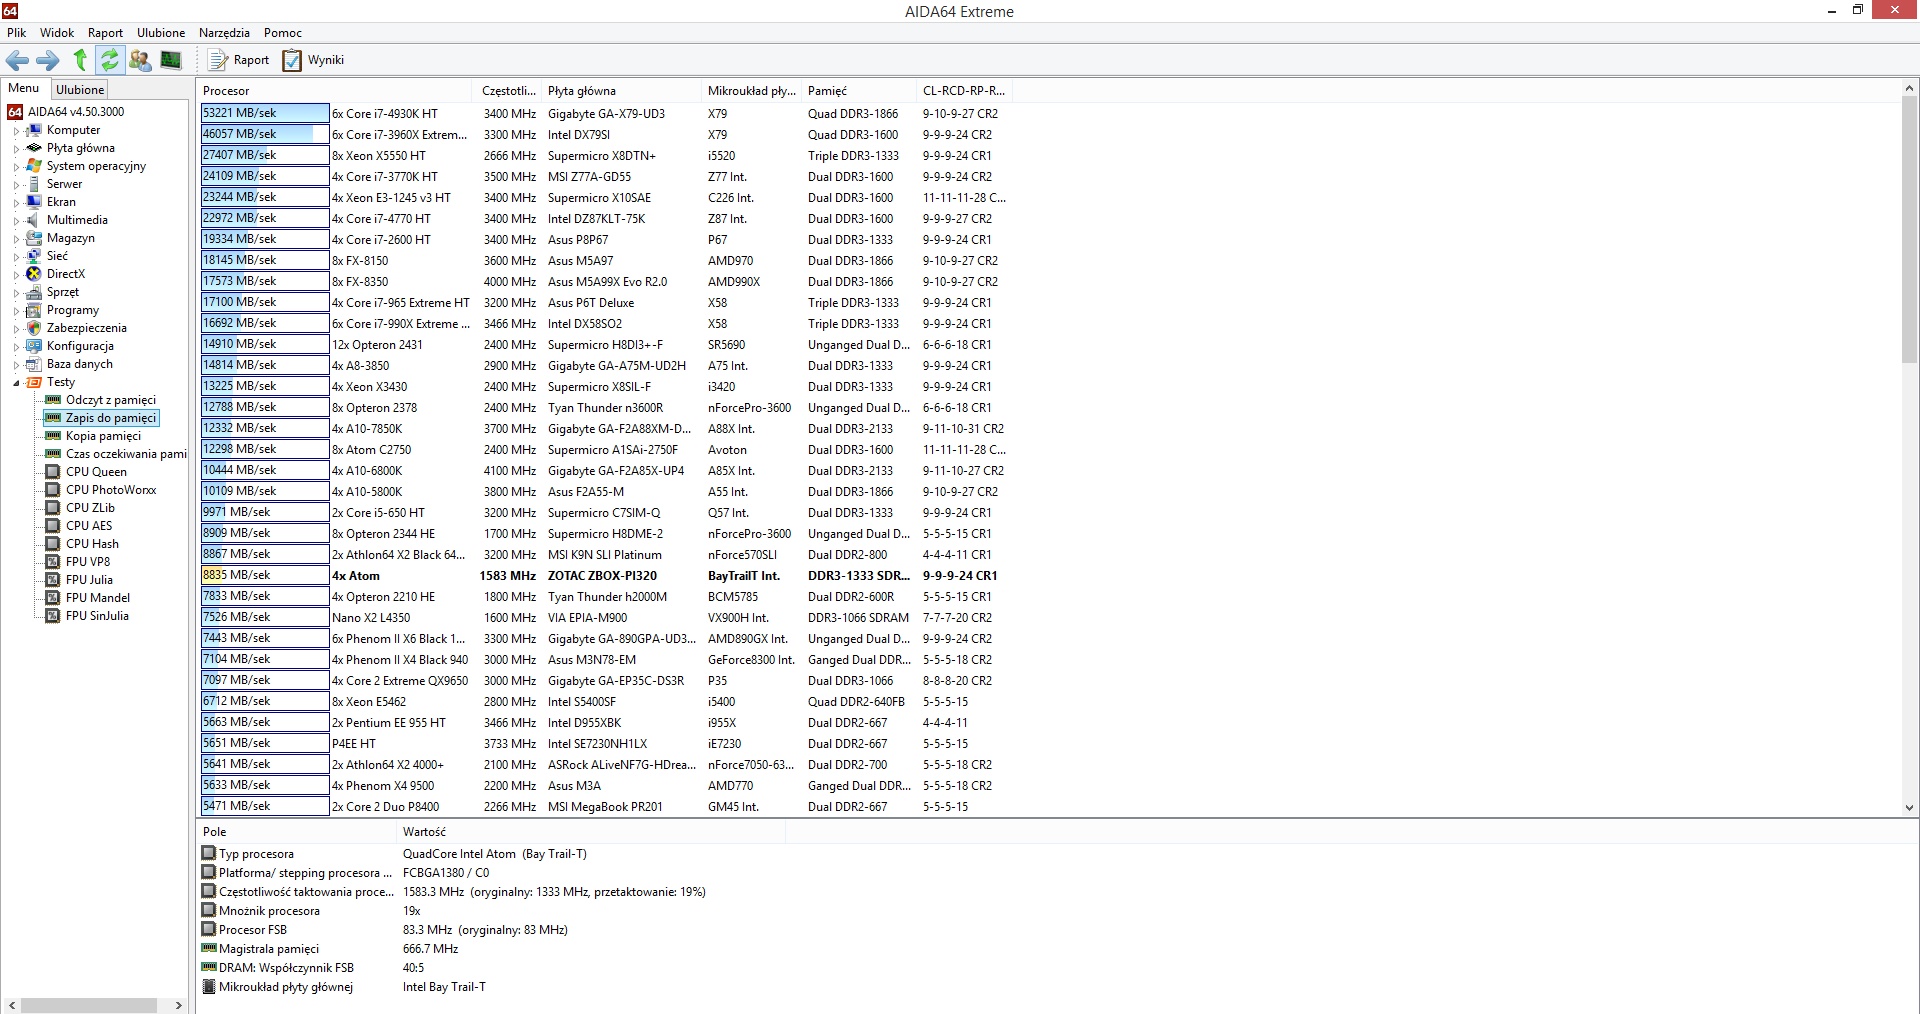Click the green Up level arrow
Image resolution: width=1920 pixels, height=1014 pixels.
coord(80,60)
